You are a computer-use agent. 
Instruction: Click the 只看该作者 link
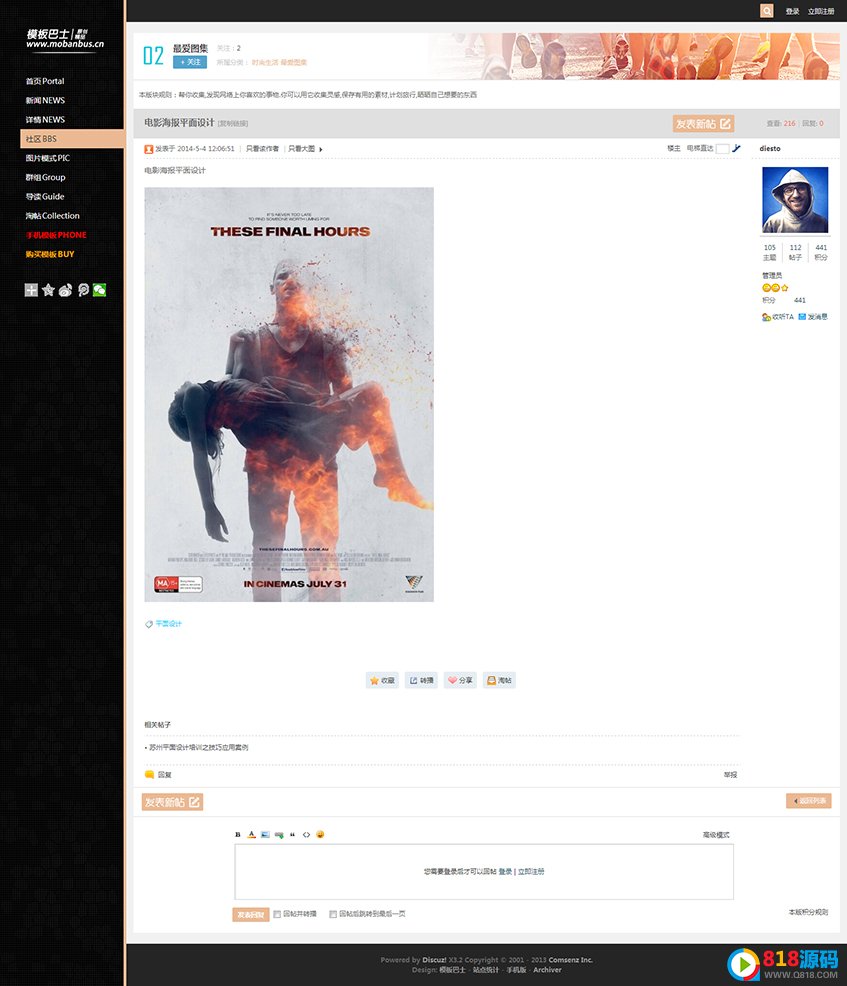[x=262, y=149]
